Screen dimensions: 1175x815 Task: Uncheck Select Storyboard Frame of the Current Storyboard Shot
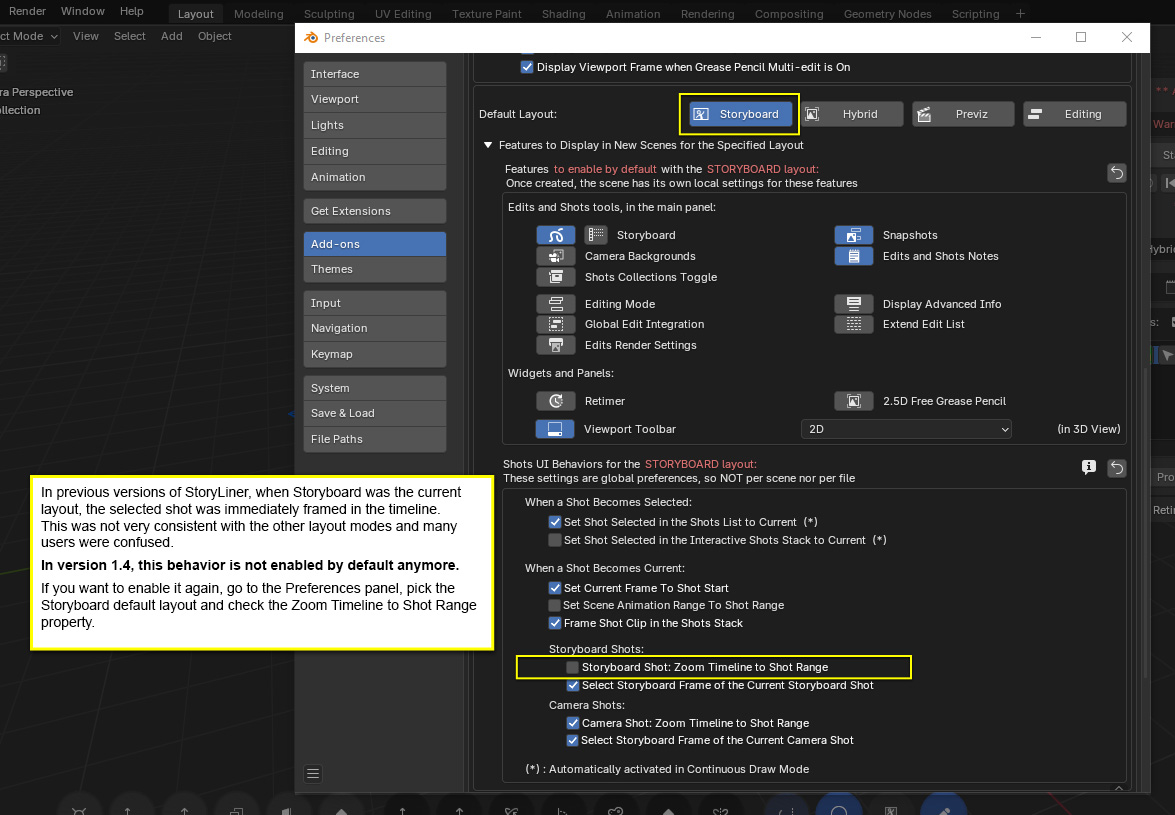coord(573,685)
